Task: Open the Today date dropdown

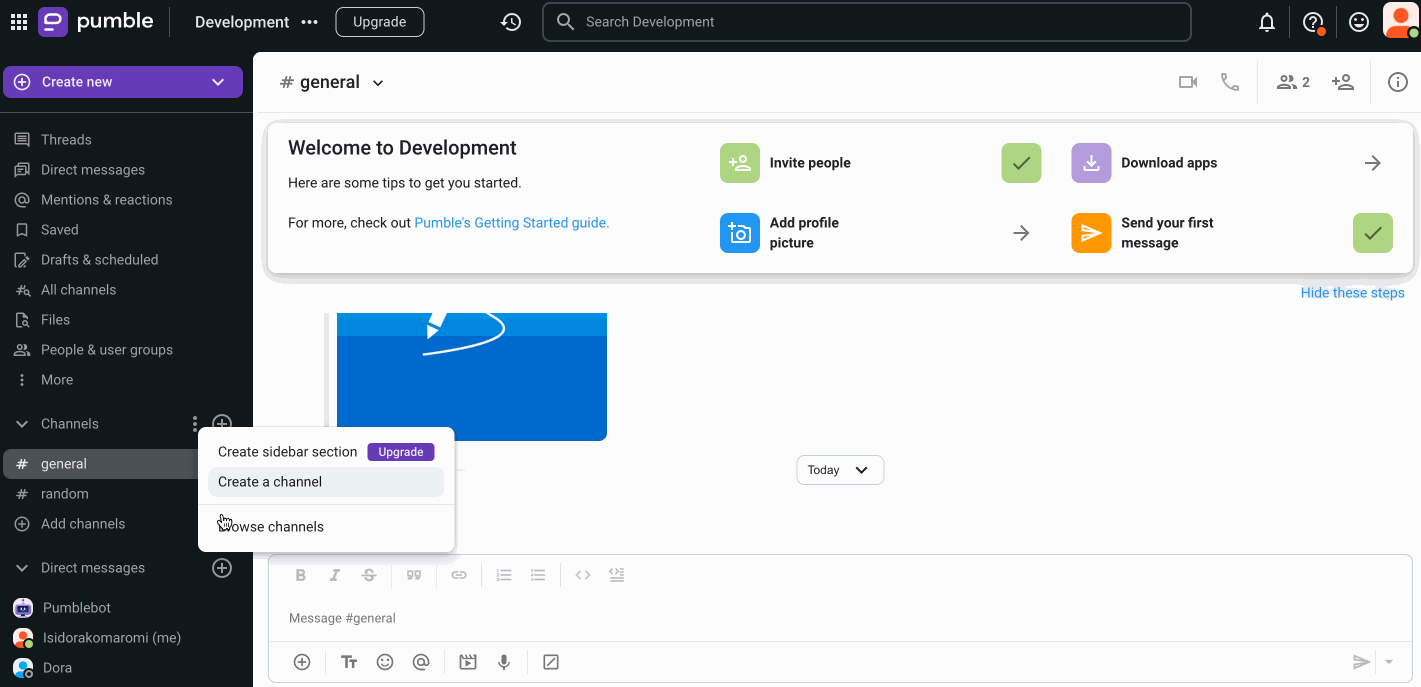Action: (x=840, y=470)
